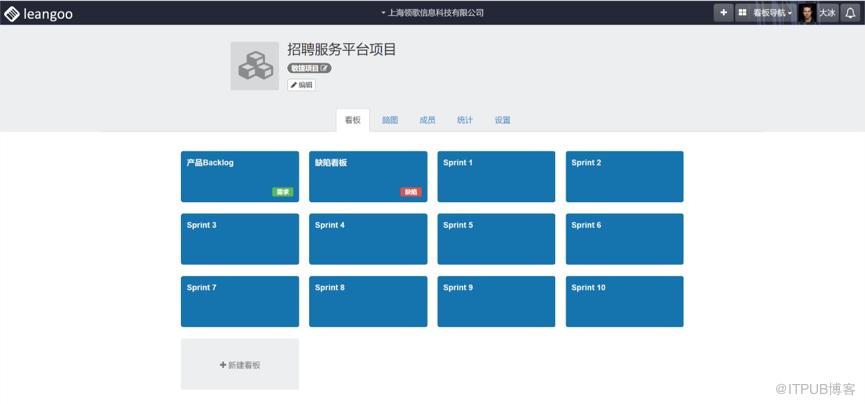Screen dimensions: 865x404
Task: Open the Sprint 10 board card
Action: (624, 301)
